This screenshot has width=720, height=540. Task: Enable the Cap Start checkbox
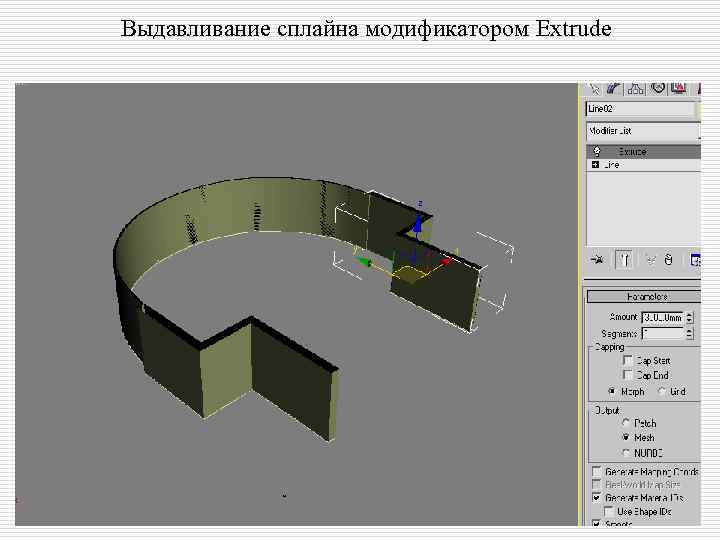(628, 360)
